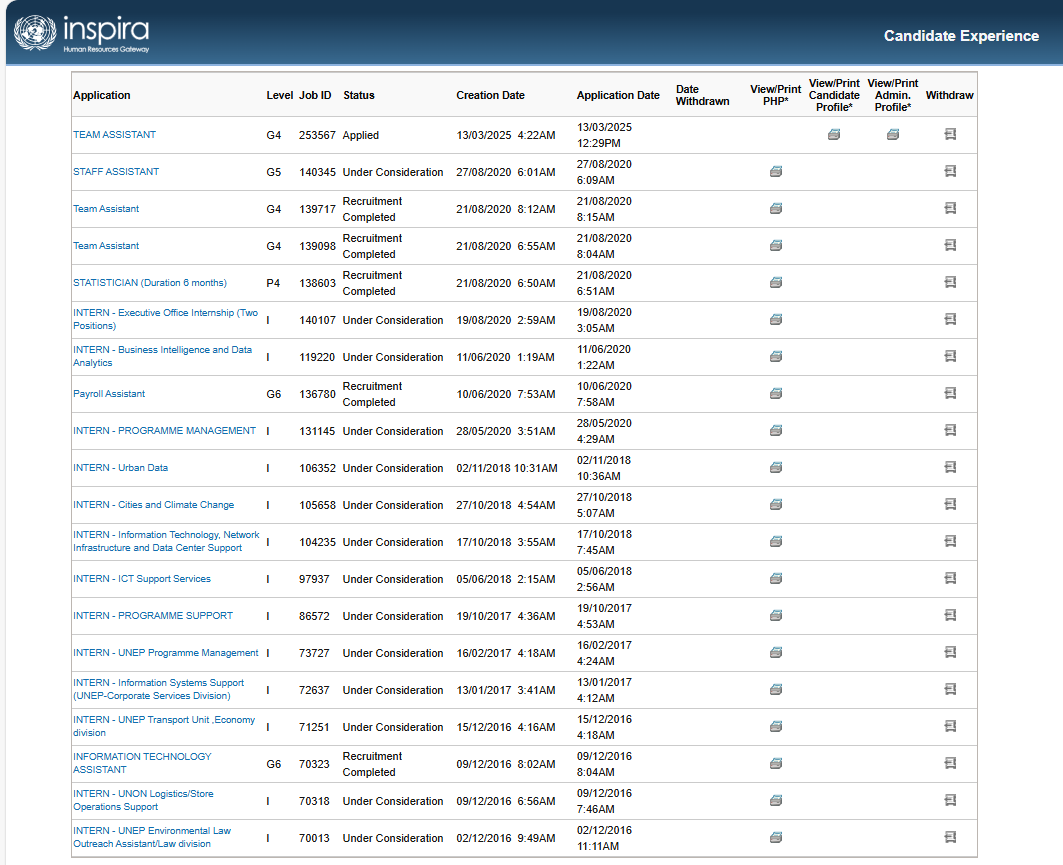Open INTERN - ICT Support Services link

142,579
